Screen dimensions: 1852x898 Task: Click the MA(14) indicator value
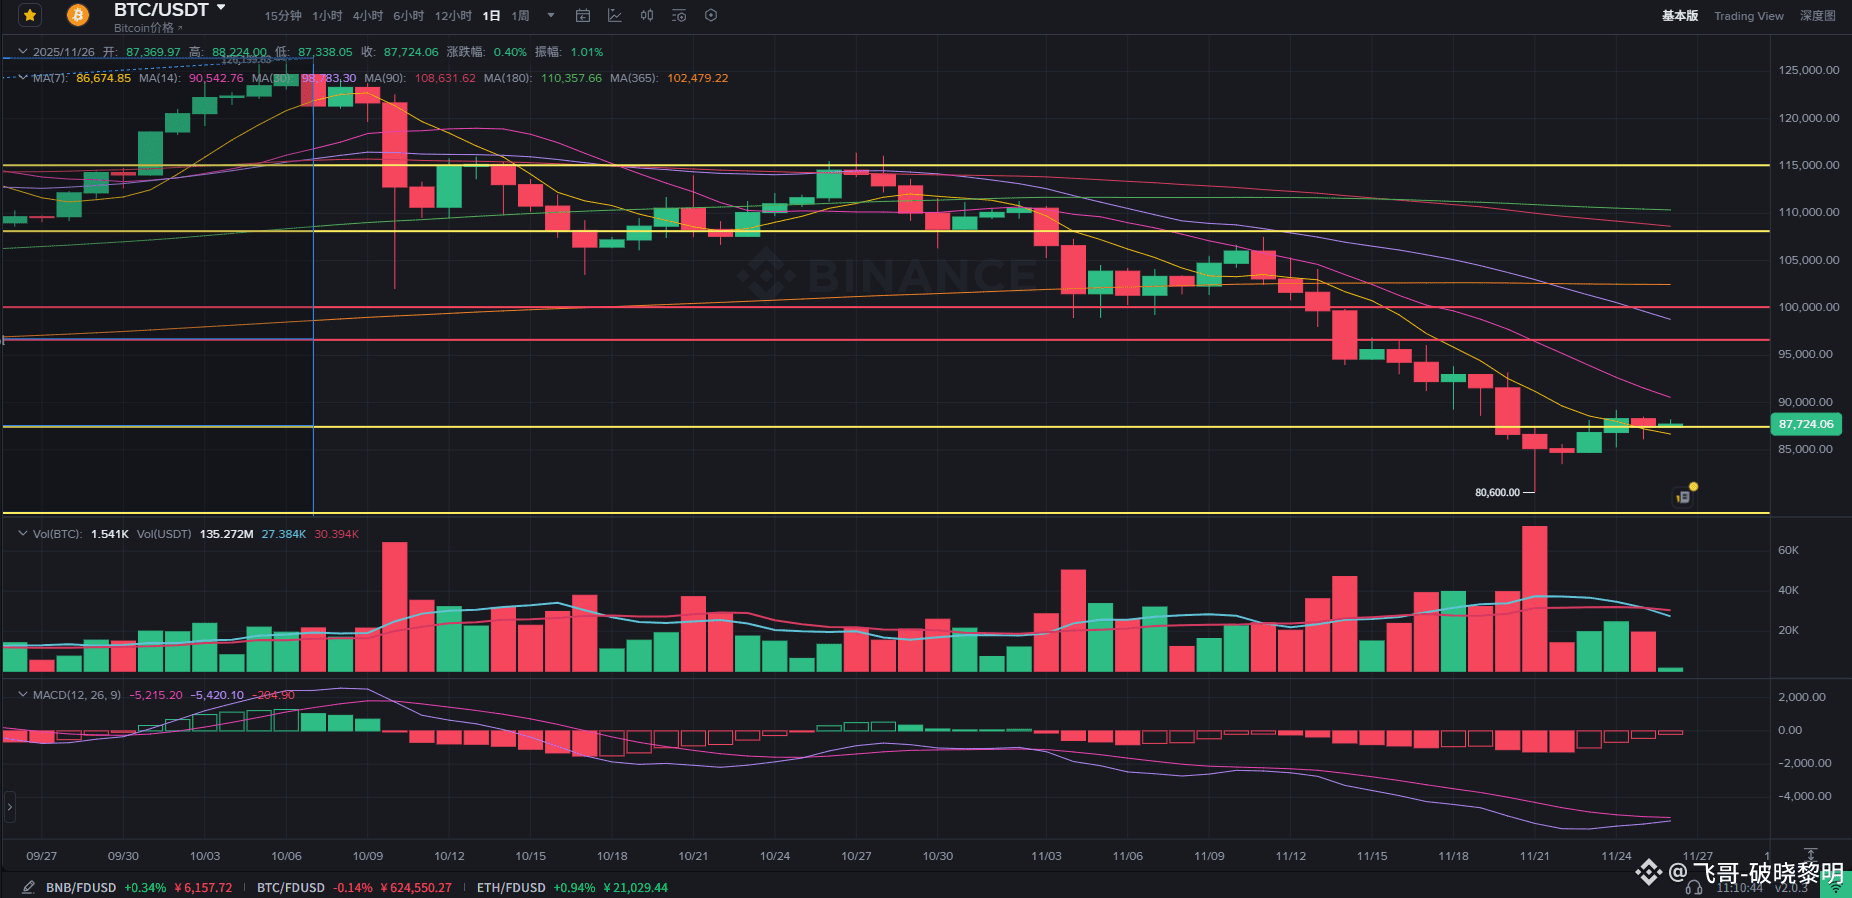pos(216,78)
